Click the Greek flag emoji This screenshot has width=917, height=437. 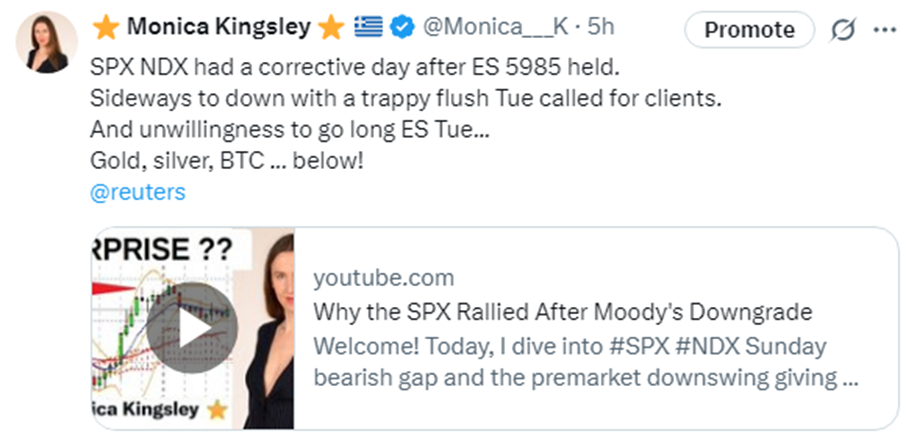click(x=368, y=29)
